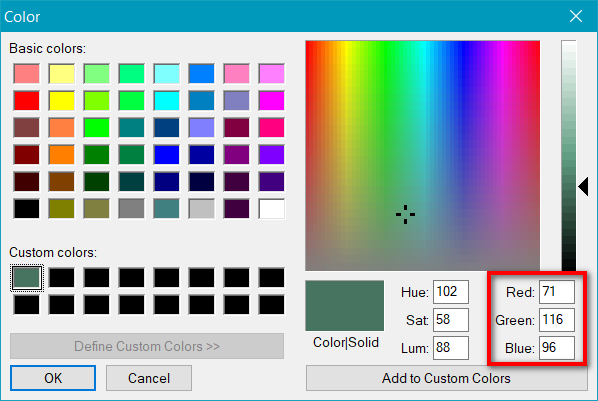Pick the yellow swatch in second row

tap(61, 101)
